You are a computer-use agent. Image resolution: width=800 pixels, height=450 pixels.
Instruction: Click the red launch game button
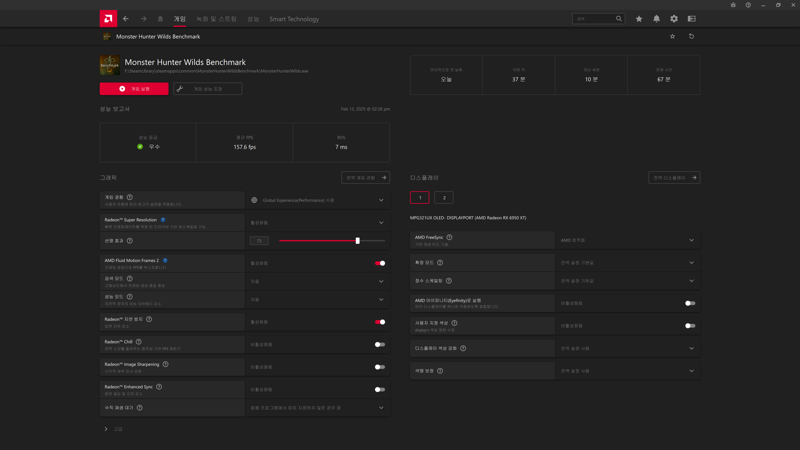pos(134,89)
